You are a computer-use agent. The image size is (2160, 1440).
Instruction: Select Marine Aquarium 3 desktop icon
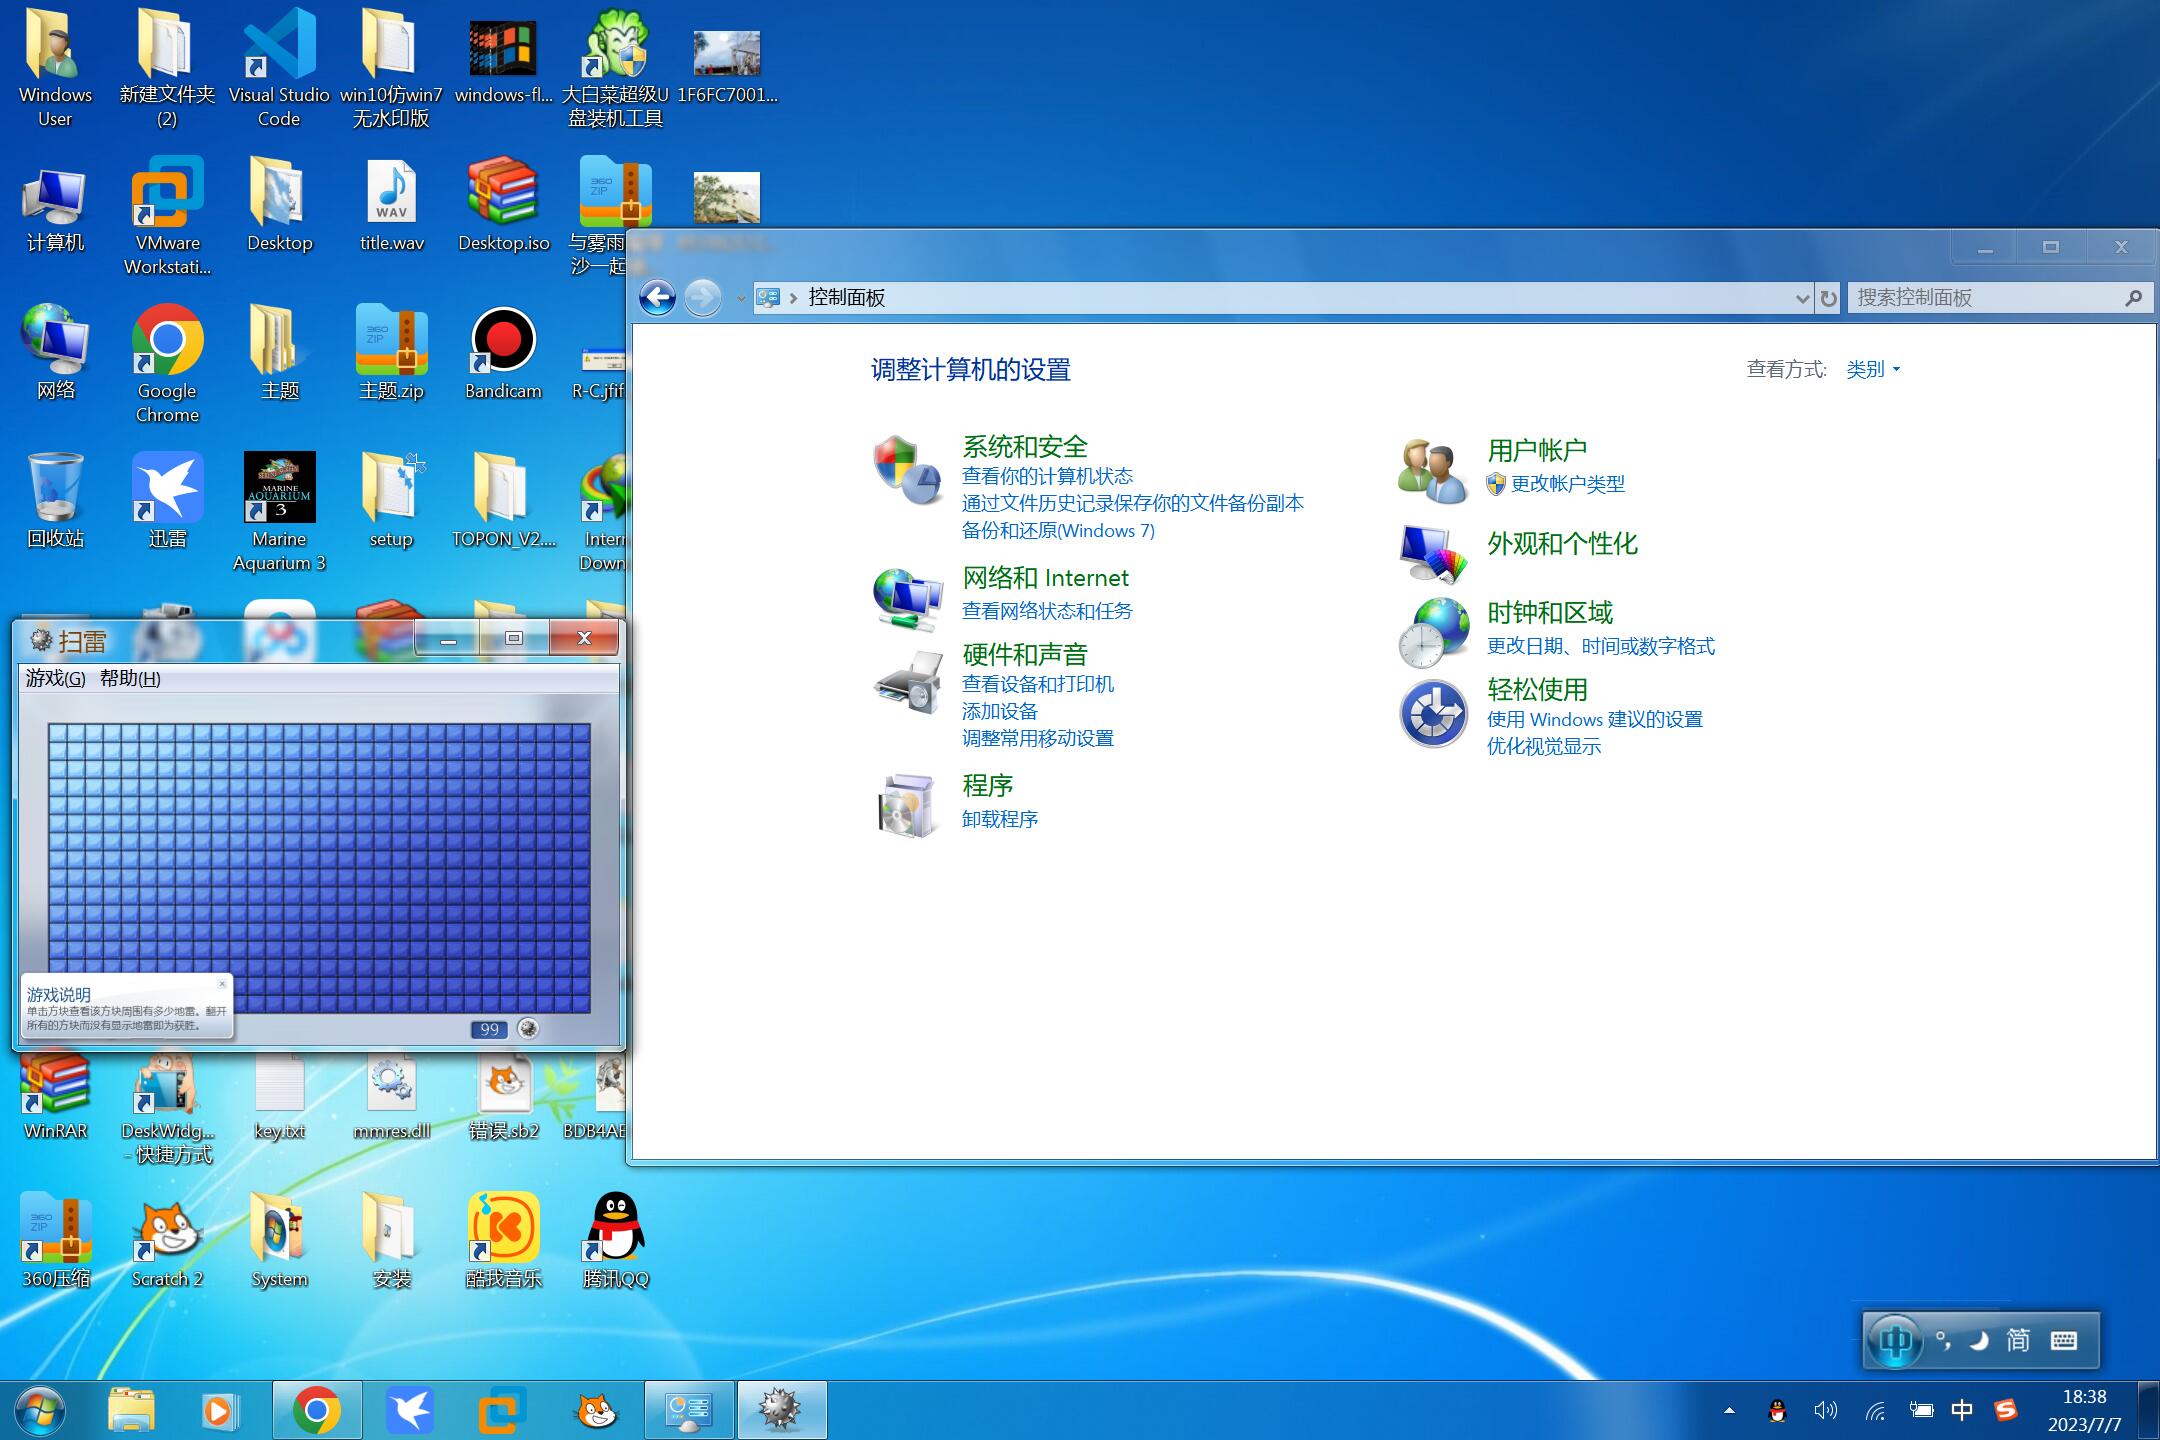click(x=279, y=512)
